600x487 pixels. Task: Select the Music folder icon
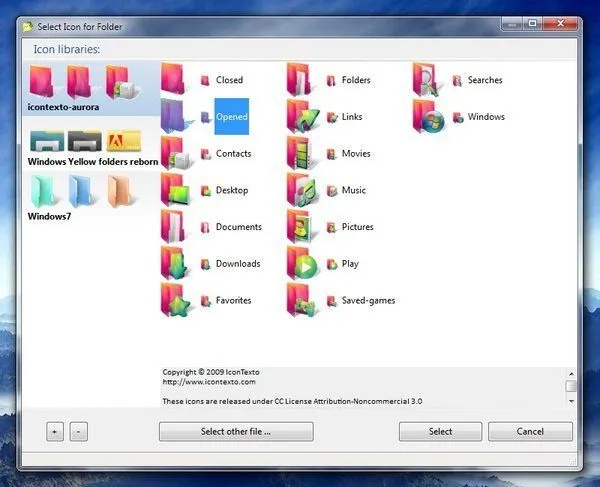point(302,190)
